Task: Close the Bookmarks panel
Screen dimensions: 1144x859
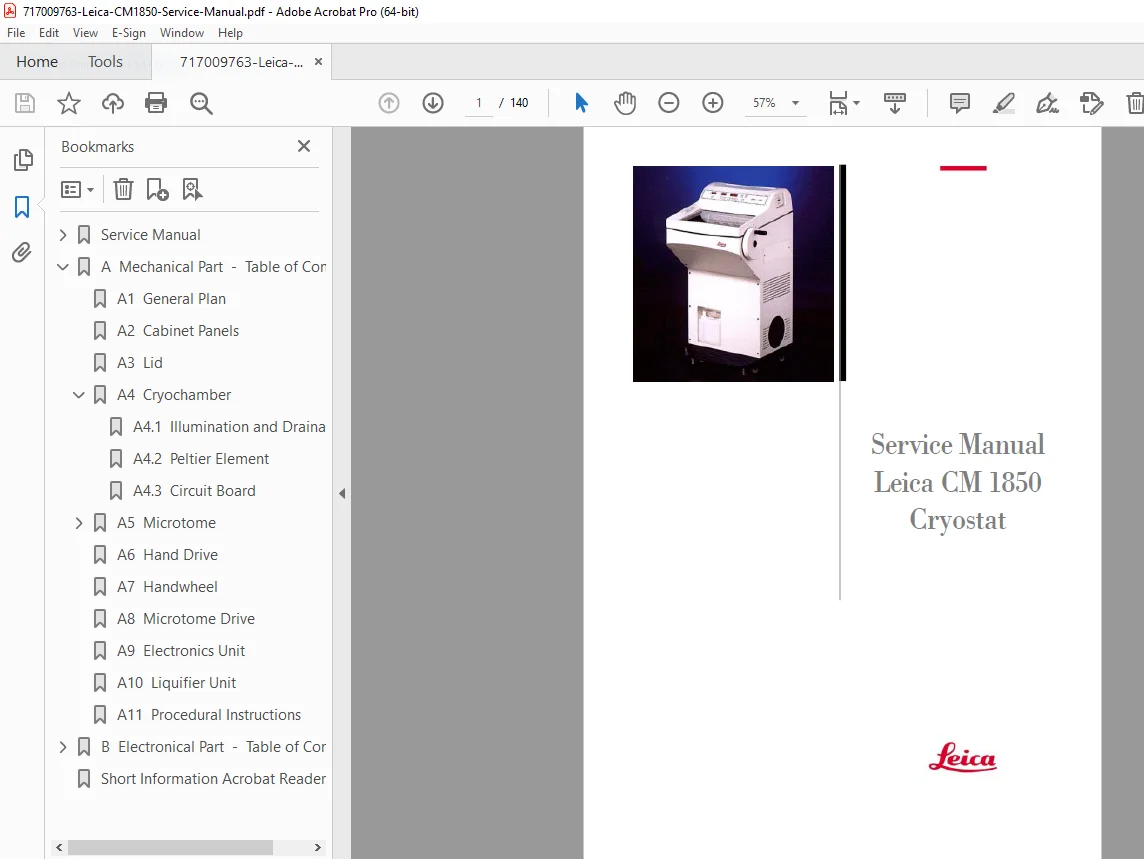Action: (x=304, y=146)
